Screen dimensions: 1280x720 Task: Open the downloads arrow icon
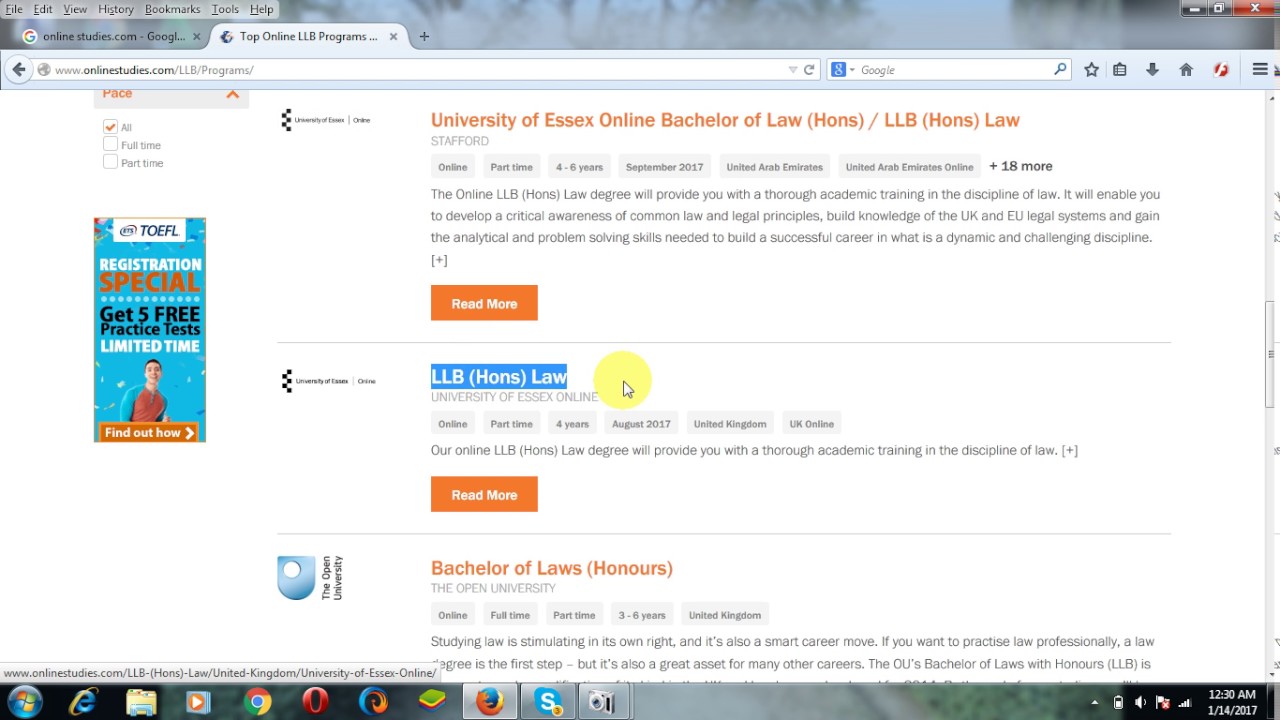pos(1152,70)
